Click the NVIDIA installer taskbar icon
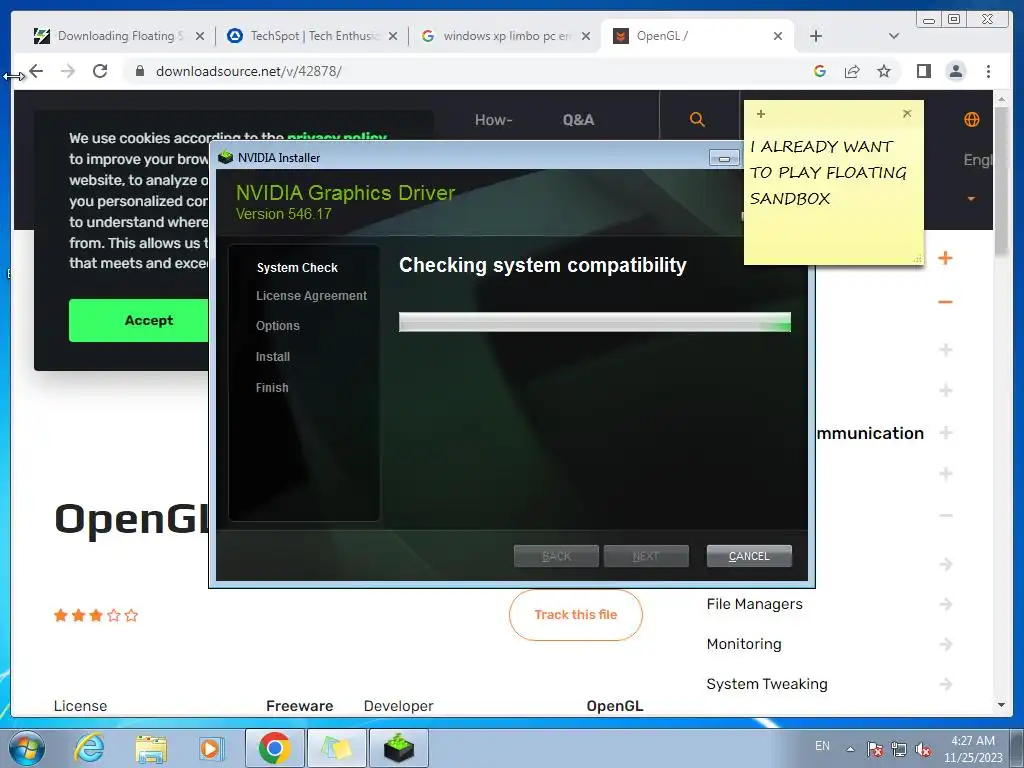 point(399,748)
